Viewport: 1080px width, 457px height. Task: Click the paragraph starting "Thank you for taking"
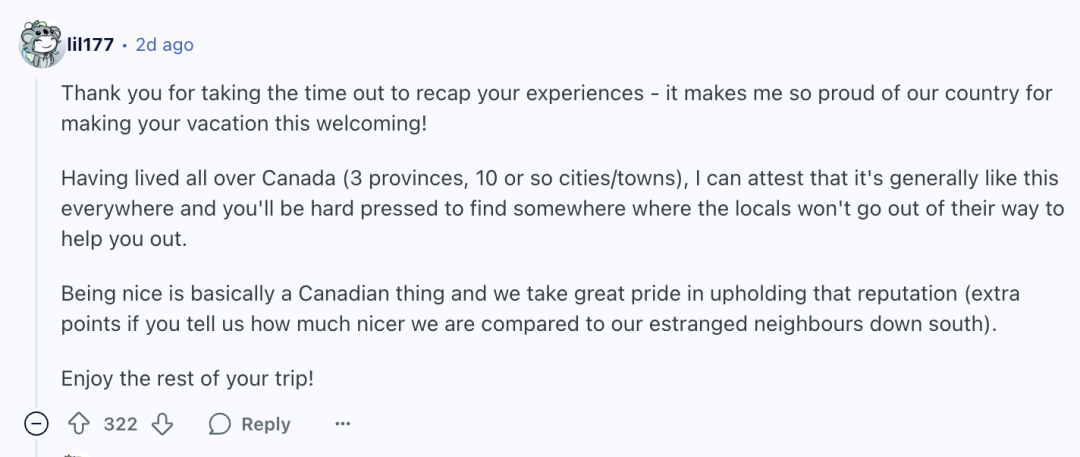click(x=557, y=109)
